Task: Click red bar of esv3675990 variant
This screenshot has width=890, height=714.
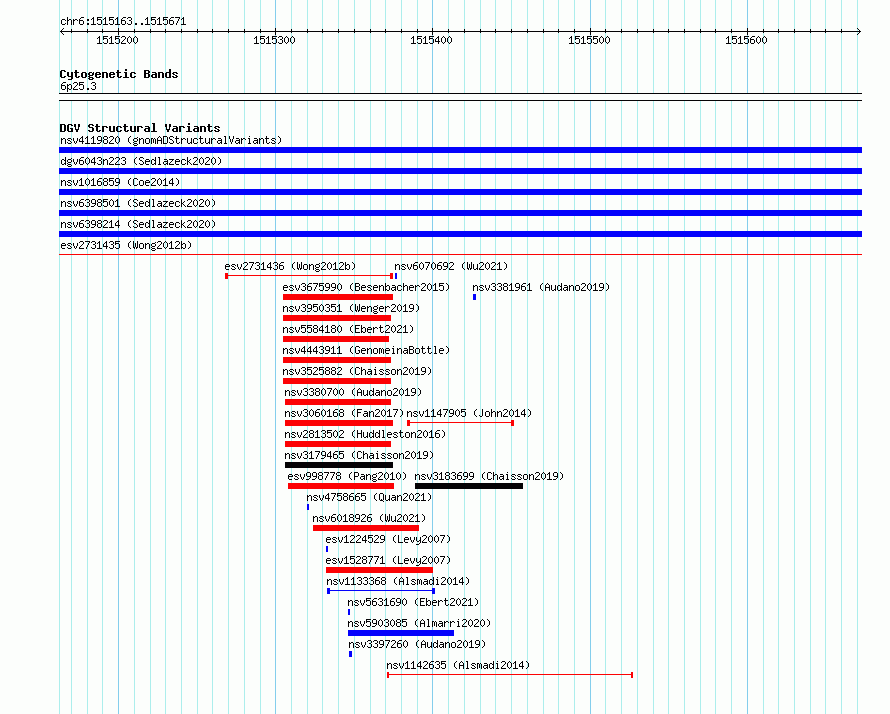Action: [338, 297]
